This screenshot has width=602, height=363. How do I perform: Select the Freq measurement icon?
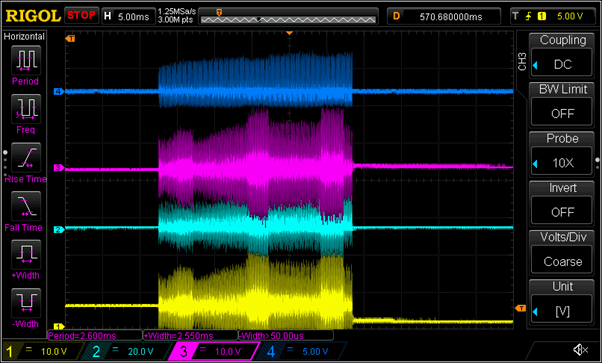25,109
